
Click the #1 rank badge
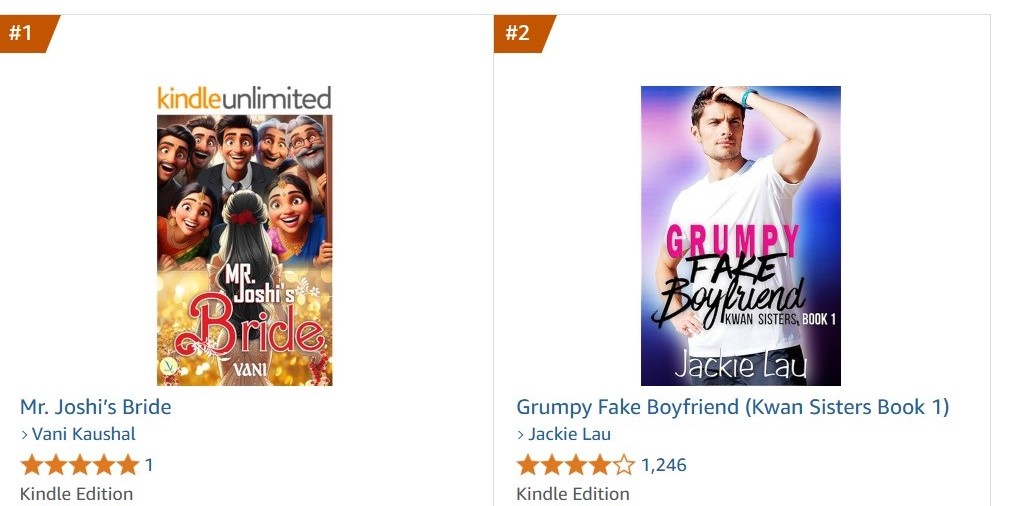(x=24, y=33)
